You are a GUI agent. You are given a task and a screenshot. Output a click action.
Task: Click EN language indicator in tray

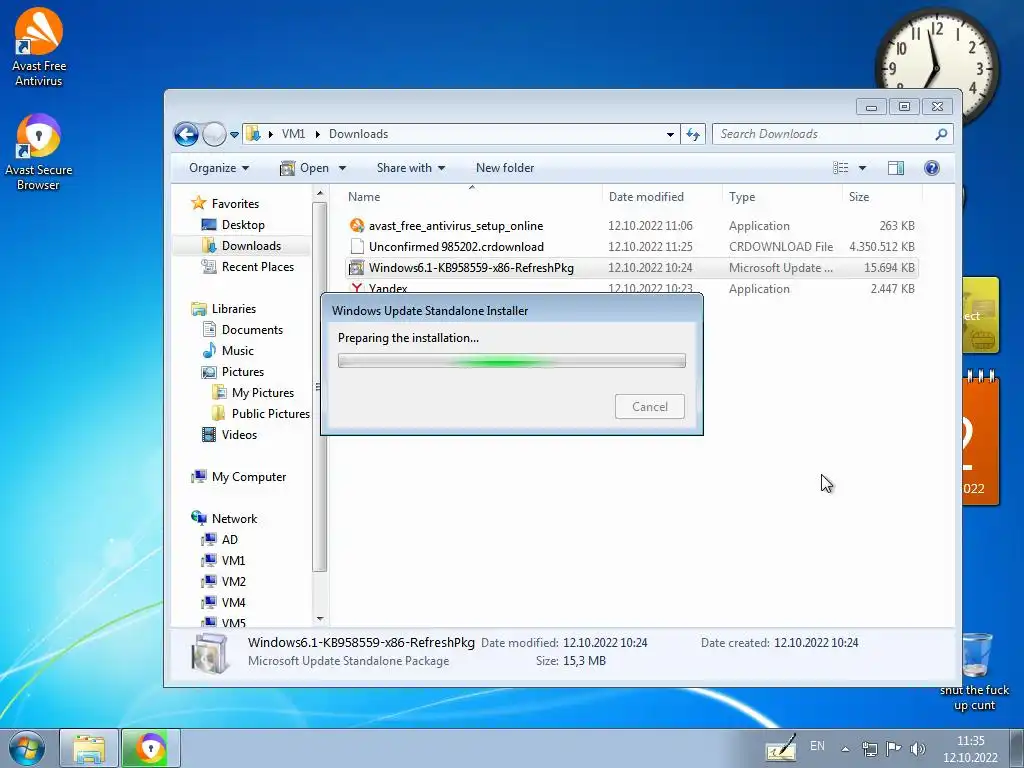pyautogui.click(x=817, y=746)
